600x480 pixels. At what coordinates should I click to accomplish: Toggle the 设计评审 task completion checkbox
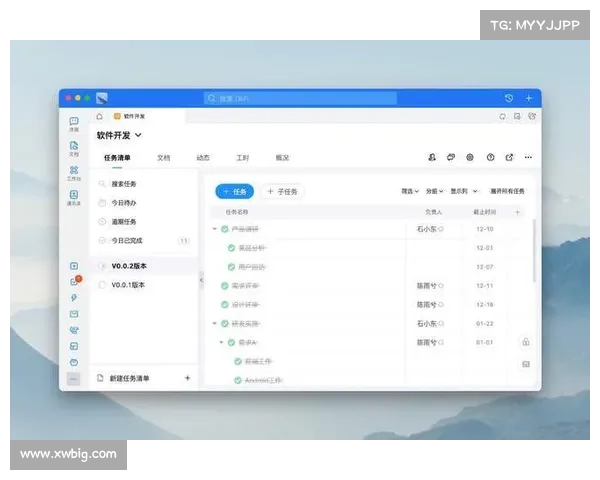pos(225,304)
